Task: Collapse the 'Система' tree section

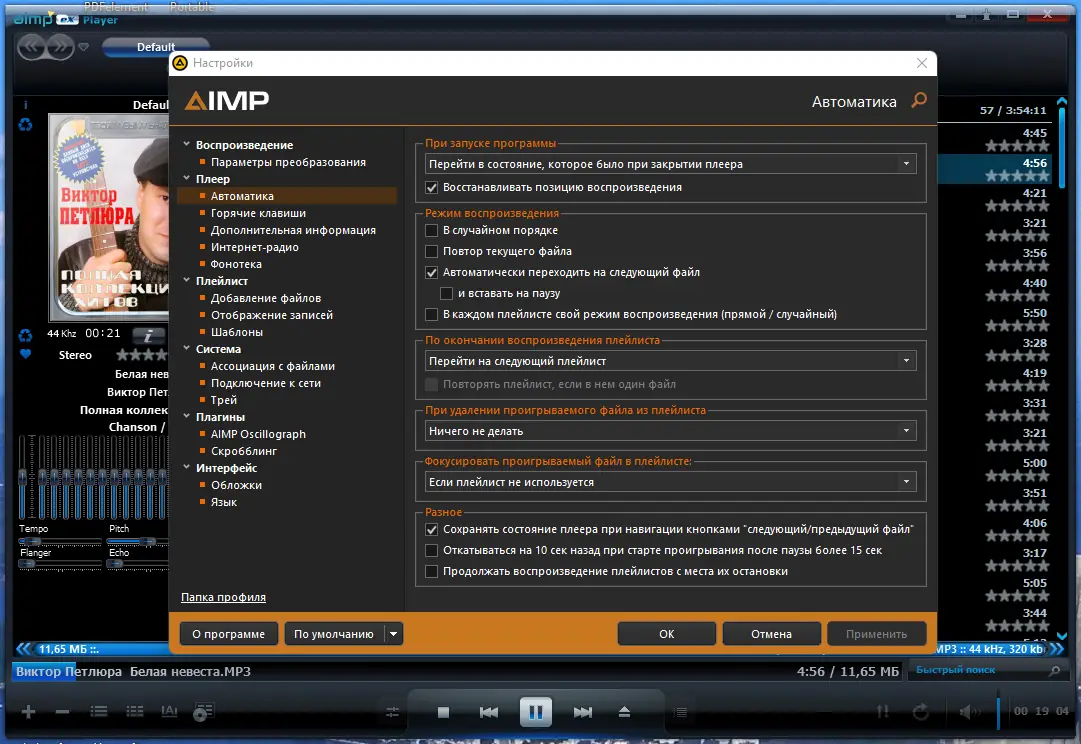Action: click(186, 349)
